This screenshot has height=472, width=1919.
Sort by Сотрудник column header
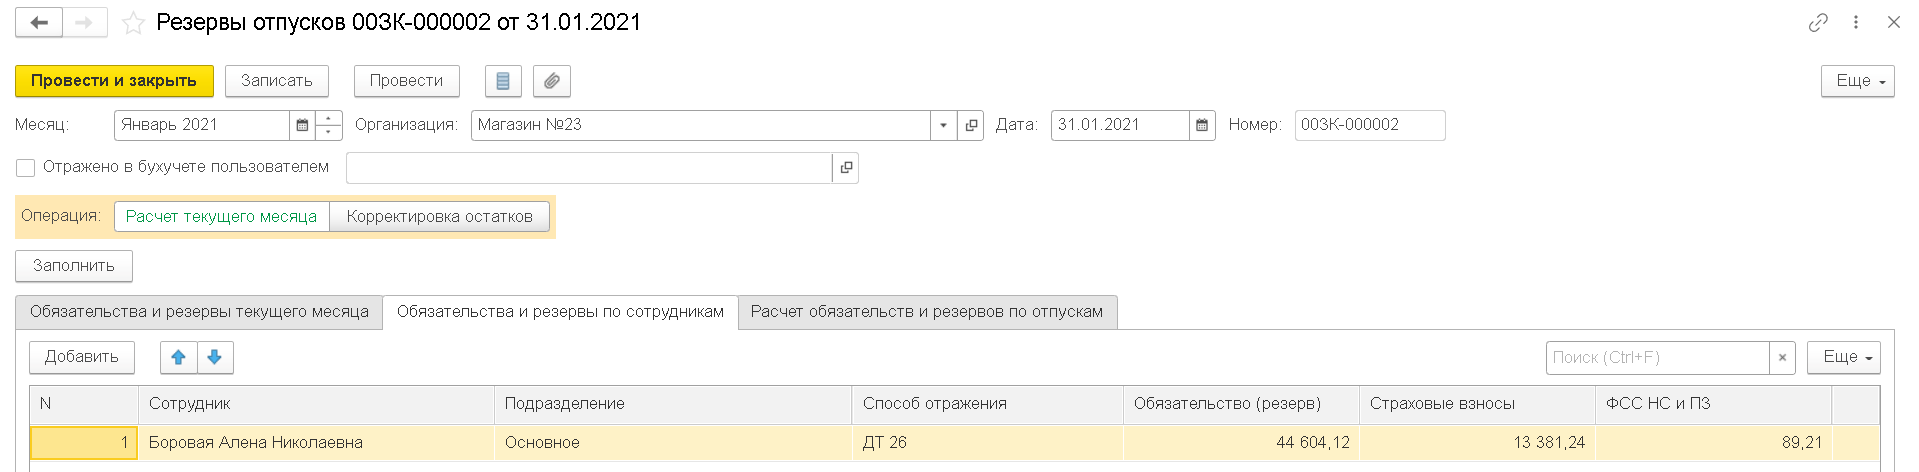pyautogui.click(x=316, y=404)
